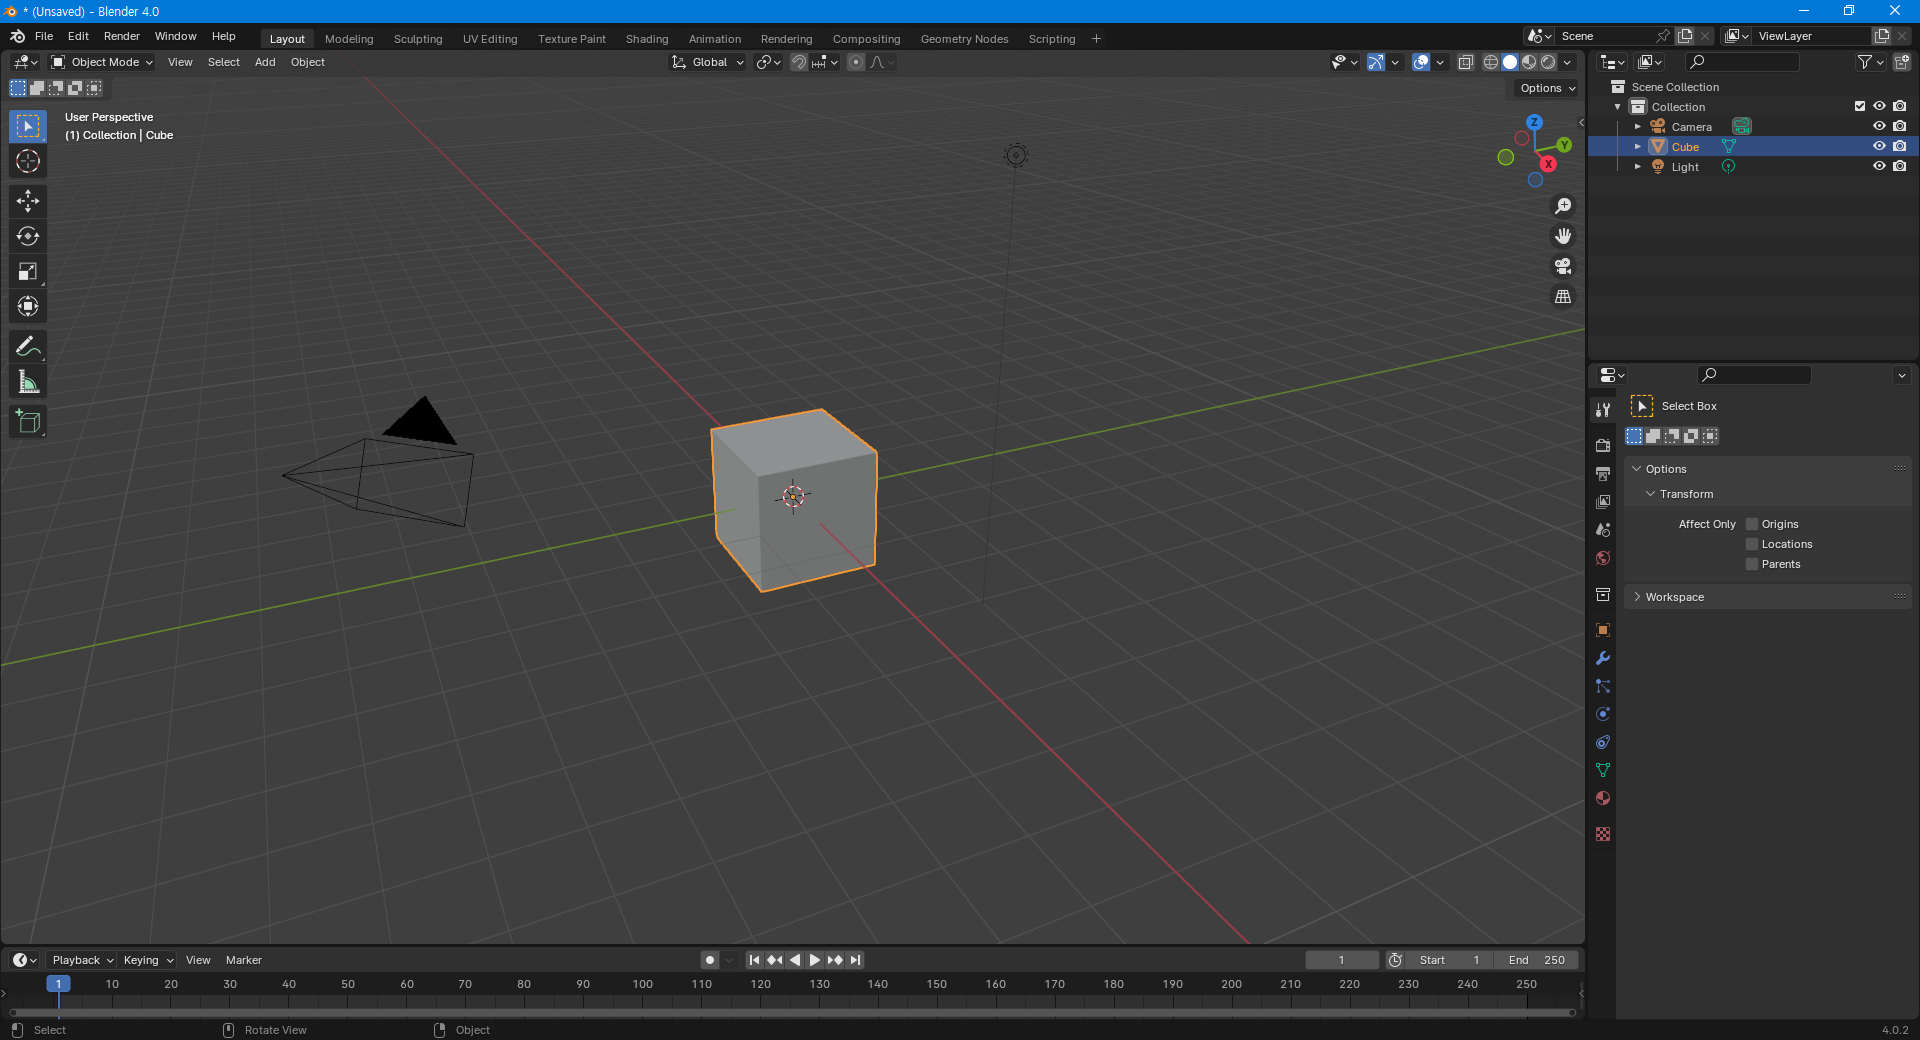Collapse the Transform section in the sidebar
1920x1040 pixels.
(x=1650, y=494)
